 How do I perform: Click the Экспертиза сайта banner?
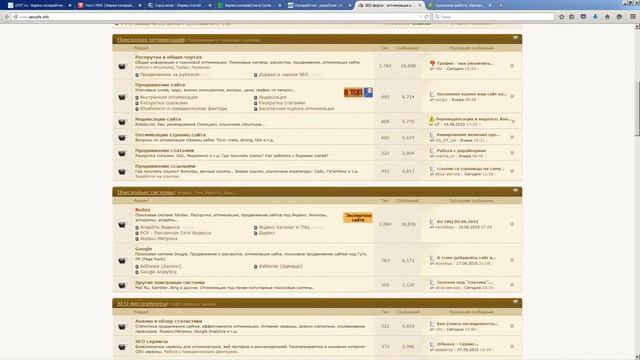click(358, 218)
